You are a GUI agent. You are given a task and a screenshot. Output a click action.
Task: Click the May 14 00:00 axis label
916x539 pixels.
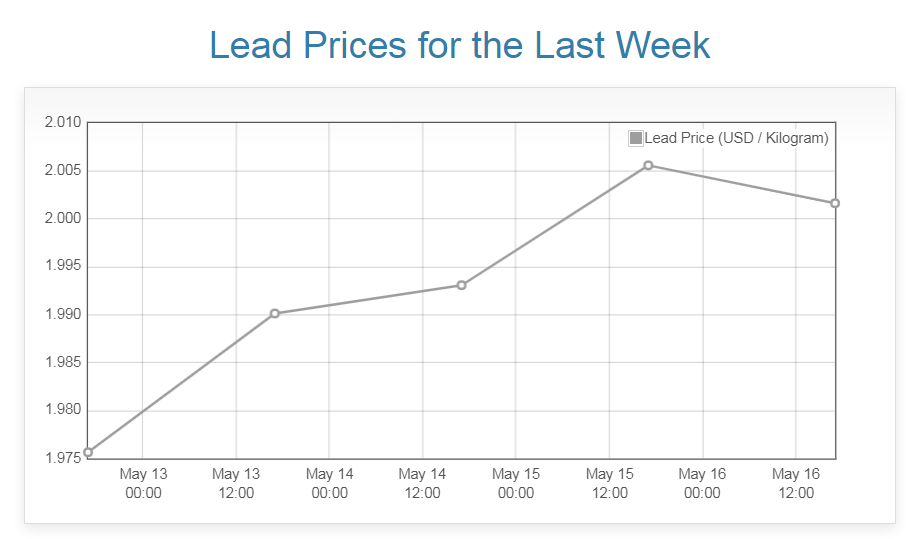pos(329,483)
